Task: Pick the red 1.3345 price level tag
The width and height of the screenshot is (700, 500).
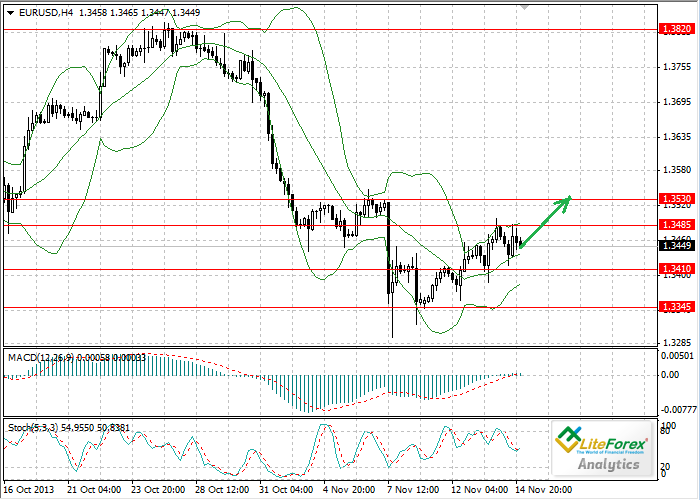Action: point(675,307)
